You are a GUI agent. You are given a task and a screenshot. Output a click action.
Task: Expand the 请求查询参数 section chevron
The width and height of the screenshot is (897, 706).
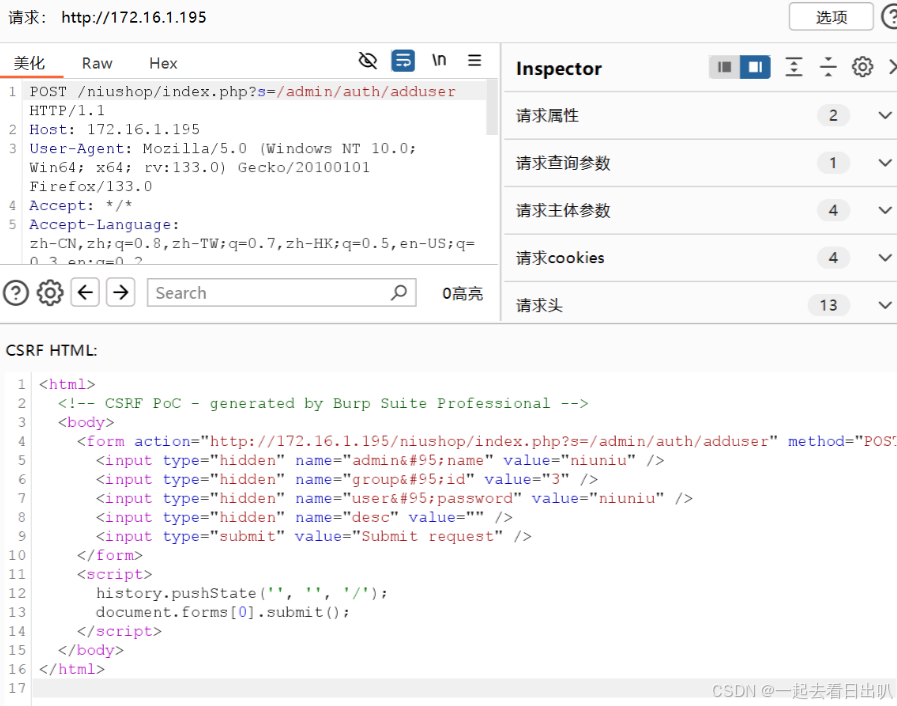pos(884,163)
